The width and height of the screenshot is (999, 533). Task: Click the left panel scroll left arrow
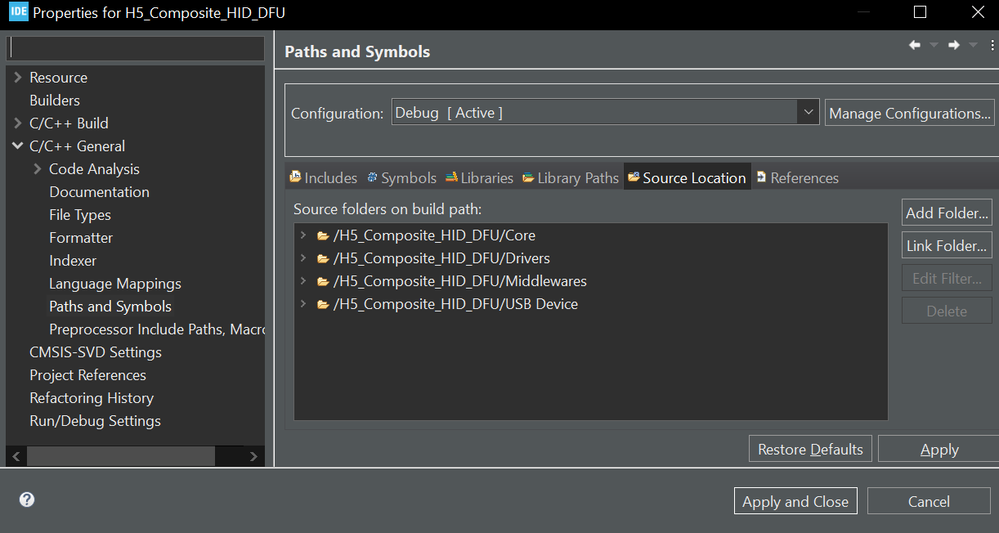16,456
